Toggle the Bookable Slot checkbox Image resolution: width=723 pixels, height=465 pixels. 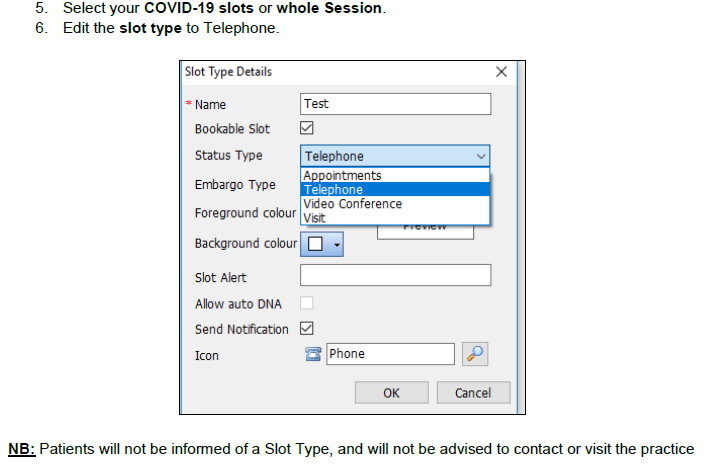click(x=308, y=129)
